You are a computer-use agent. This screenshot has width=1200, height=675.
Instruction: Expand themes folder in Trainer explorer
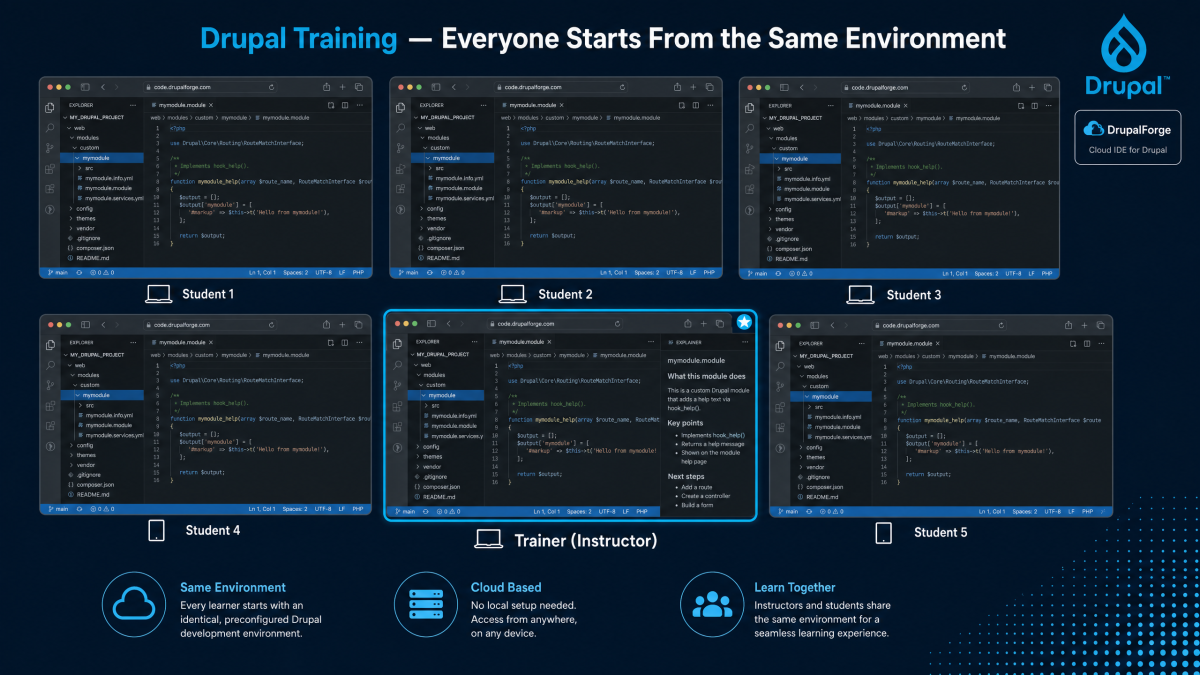pos(431,456)
